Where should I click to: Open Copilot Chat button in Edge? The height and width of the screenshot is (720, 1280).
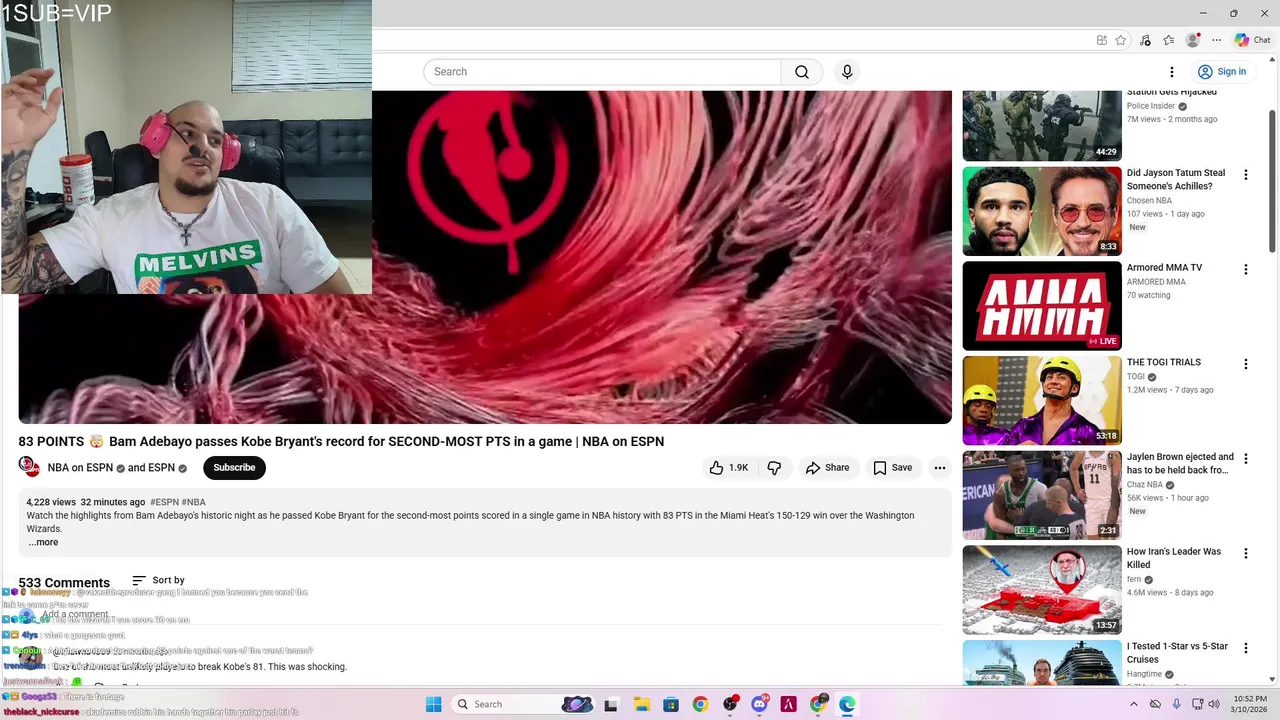1253,40
